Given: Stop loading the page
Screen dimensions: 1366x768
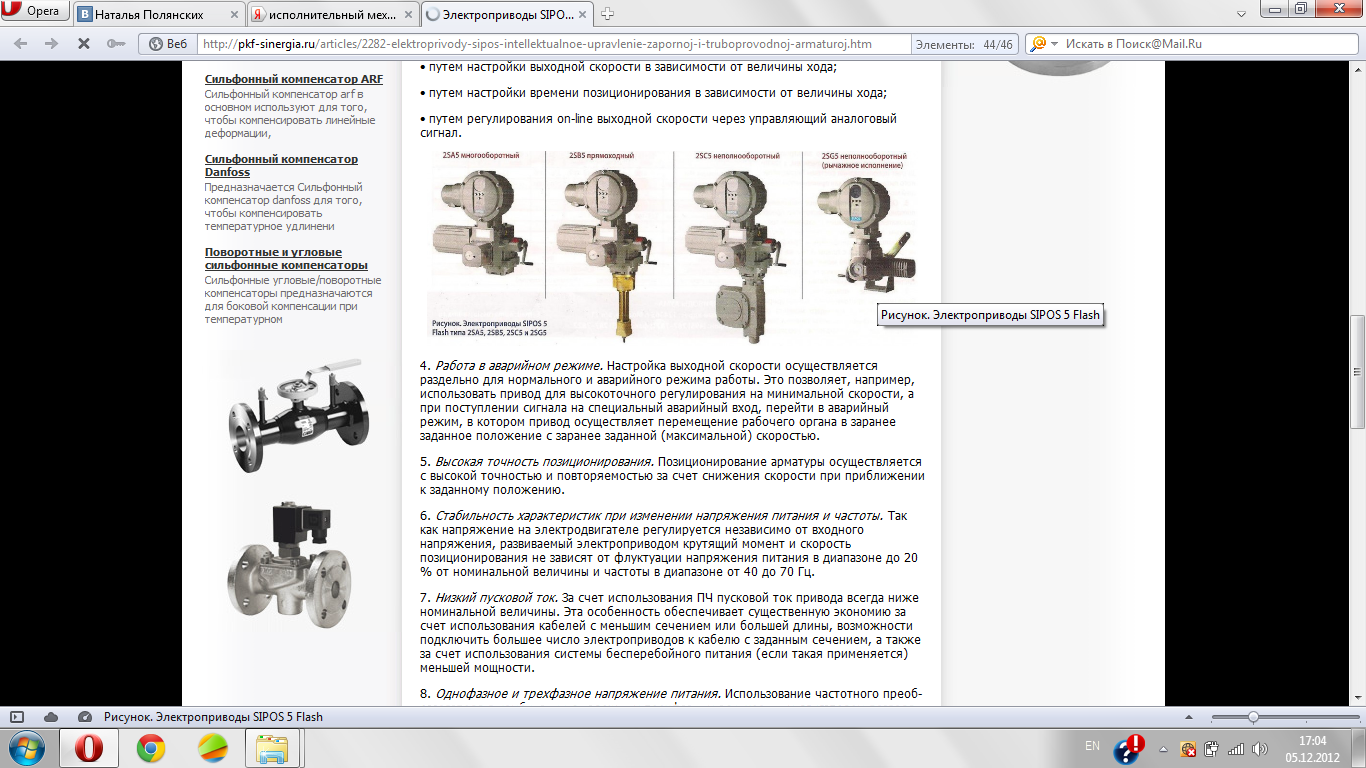Looking at the screenshot, I should tap(84, 44).
